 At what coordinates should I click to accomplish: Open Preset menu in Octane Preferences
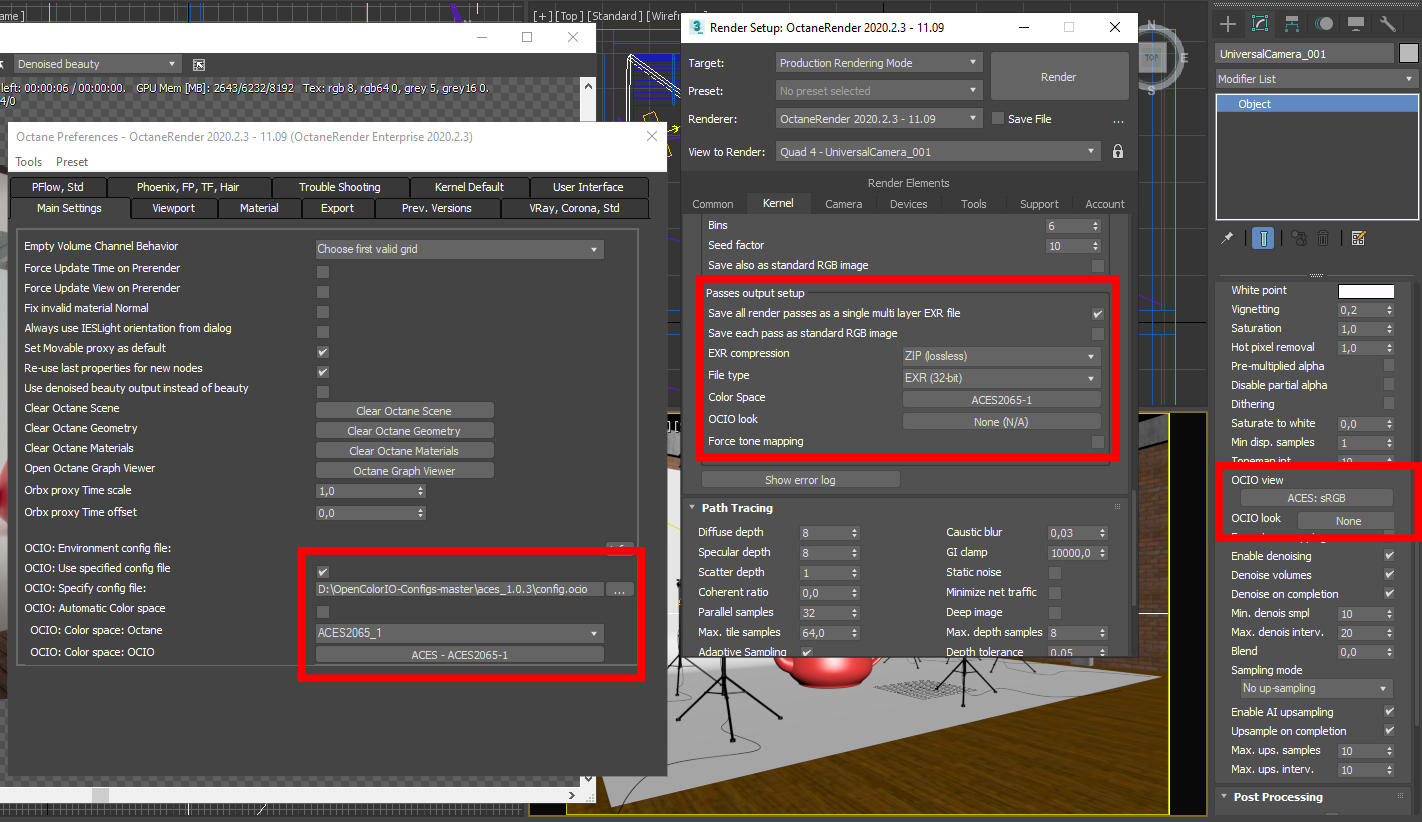72,162
